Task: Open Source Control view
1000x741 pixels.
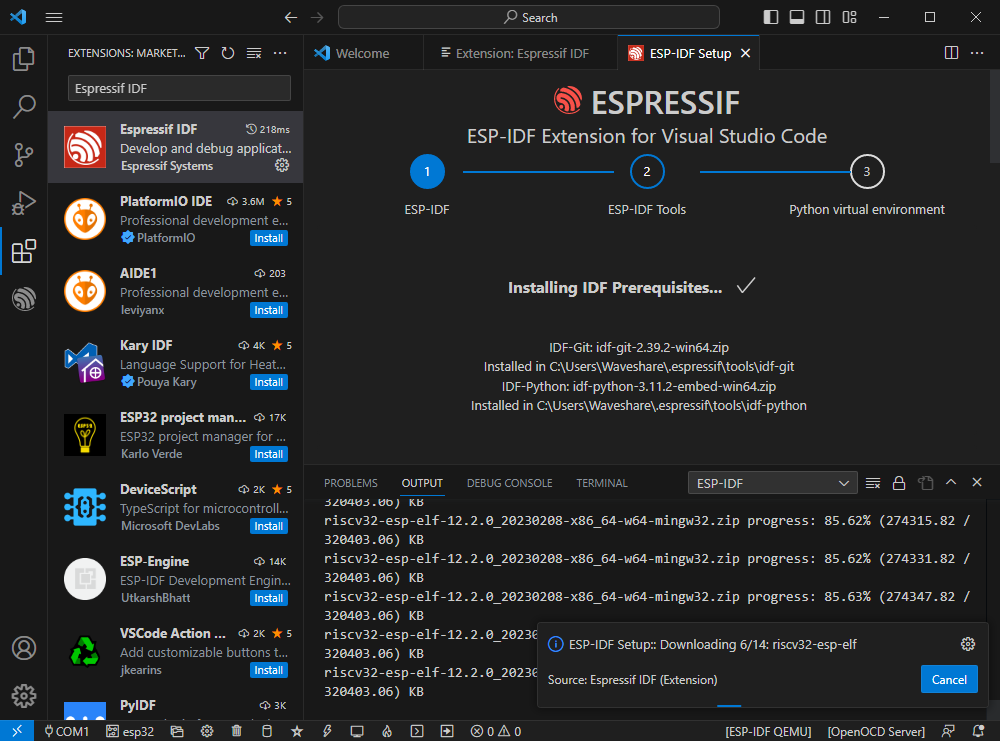Action: tap(24, 154)
